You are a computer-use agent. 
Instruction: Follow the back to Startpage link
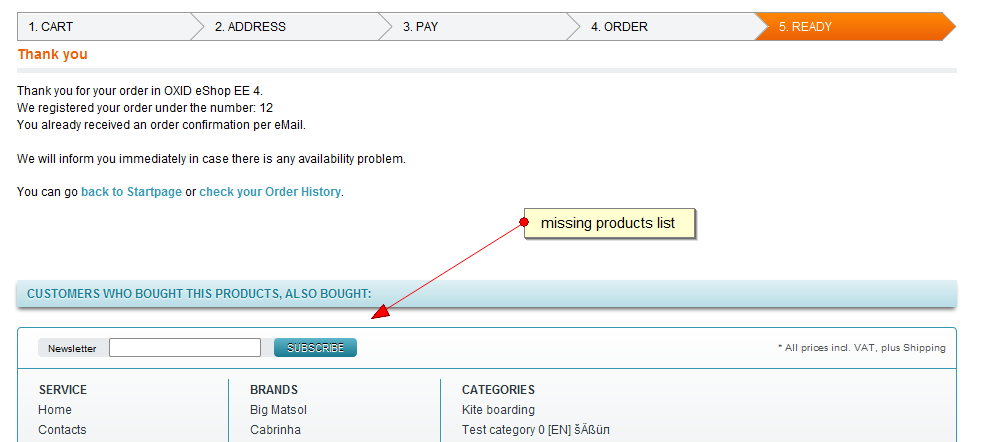(x=131, y=192)
